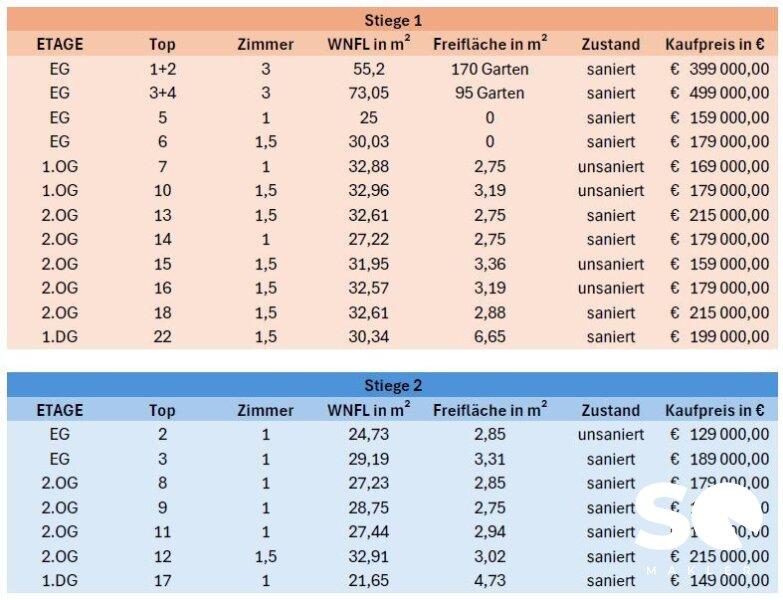Click Kaufpreis column header in Stiege 1
Screen dimensions: 783x600
pyautogui.click(x=715, y=44)
